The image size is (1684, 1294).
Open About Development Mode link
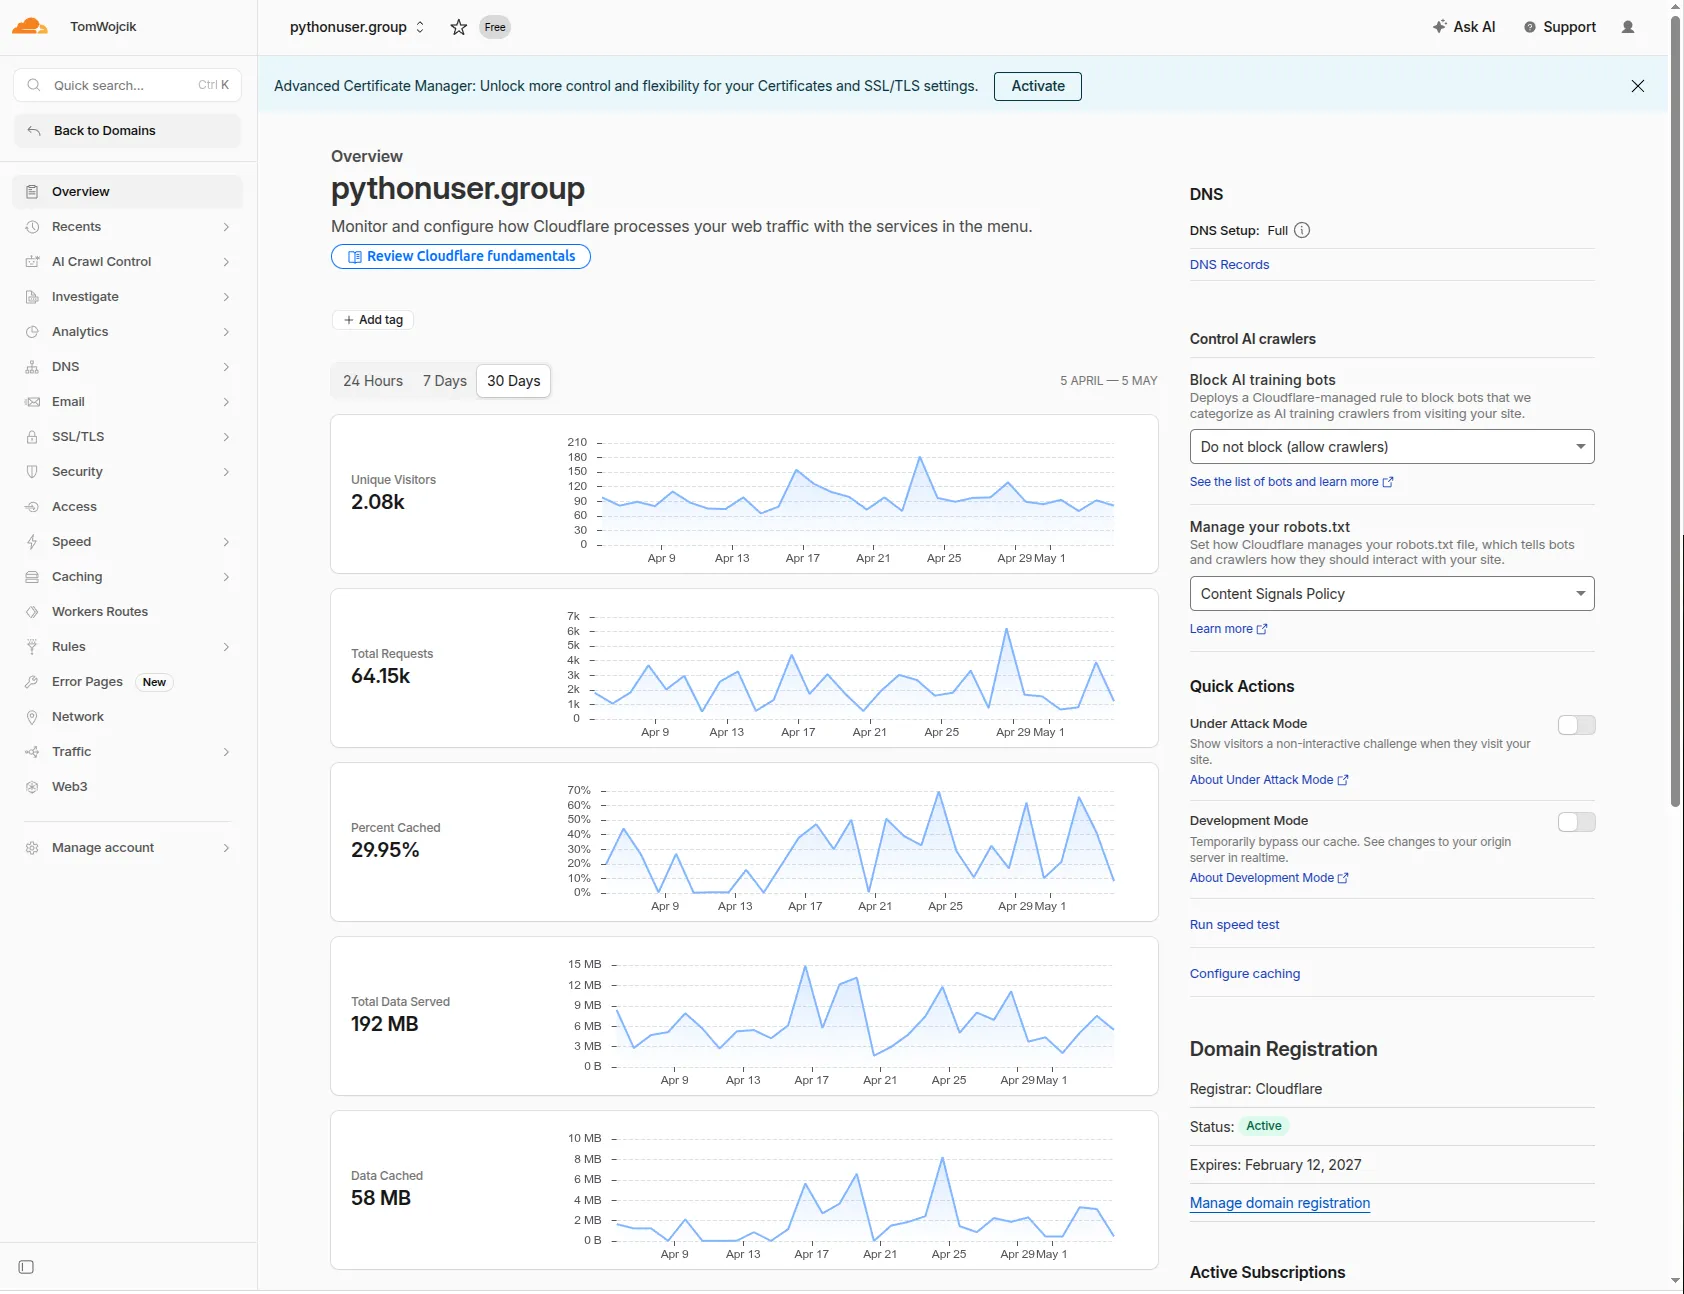coord(1269,878)
